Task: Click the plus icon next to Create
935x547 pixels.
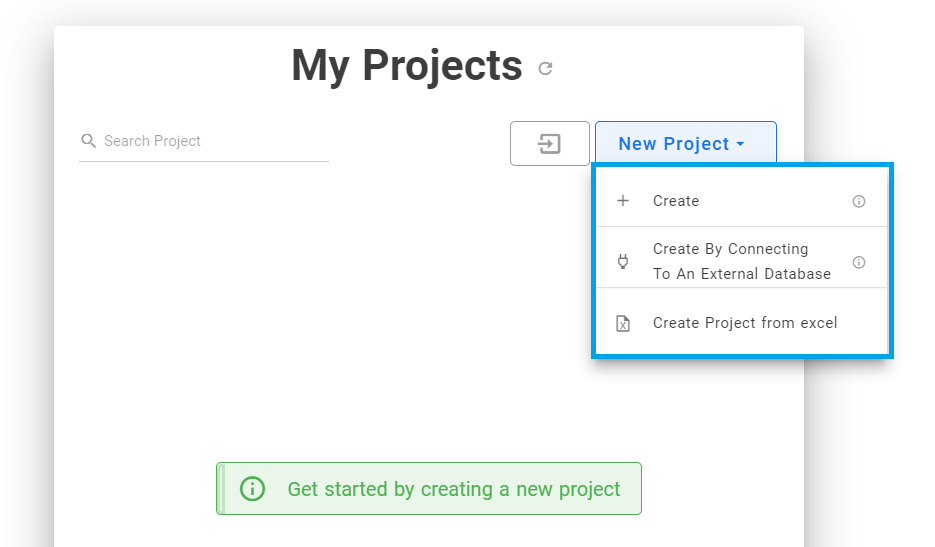Action: (x=623, y=201)
